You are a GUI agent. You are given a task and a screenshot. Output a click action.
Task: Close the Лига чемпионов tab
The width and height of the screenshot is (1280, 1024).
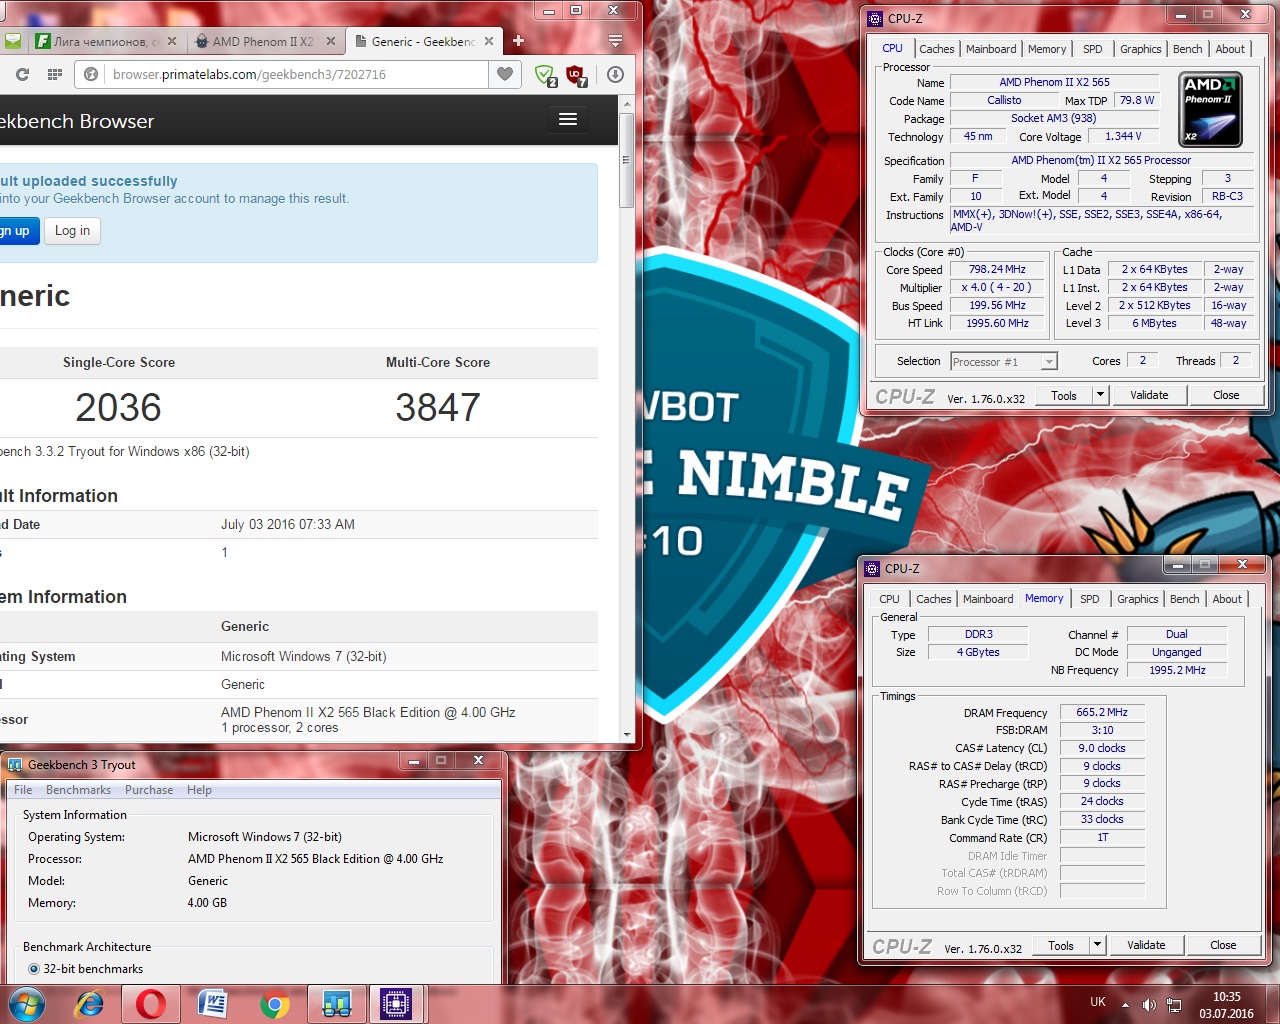[x=172, y=41]
